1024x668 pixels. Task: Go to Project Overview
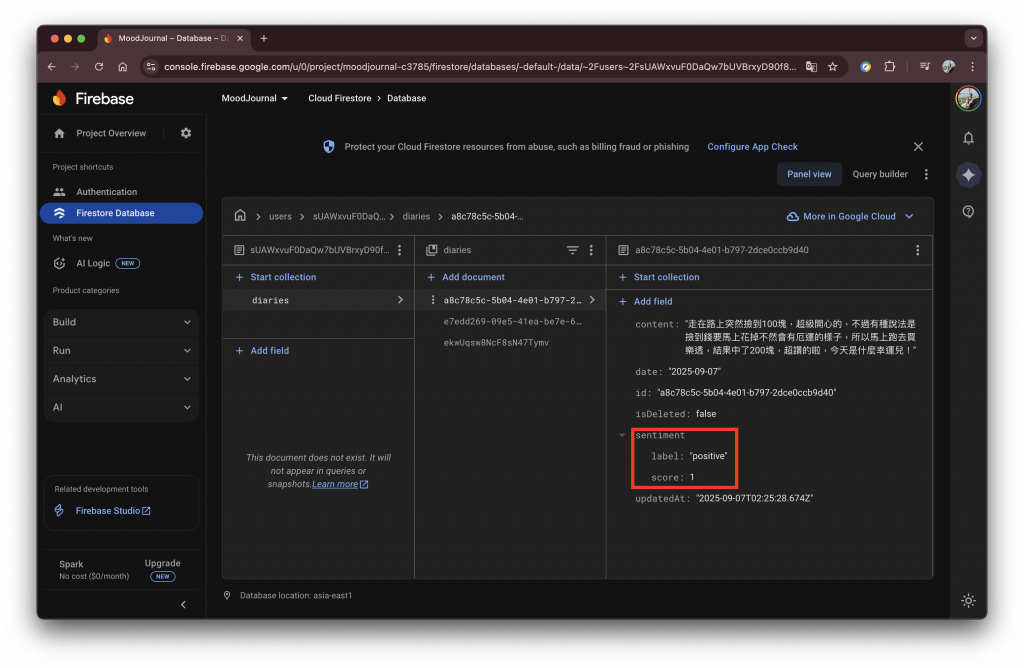110,133
